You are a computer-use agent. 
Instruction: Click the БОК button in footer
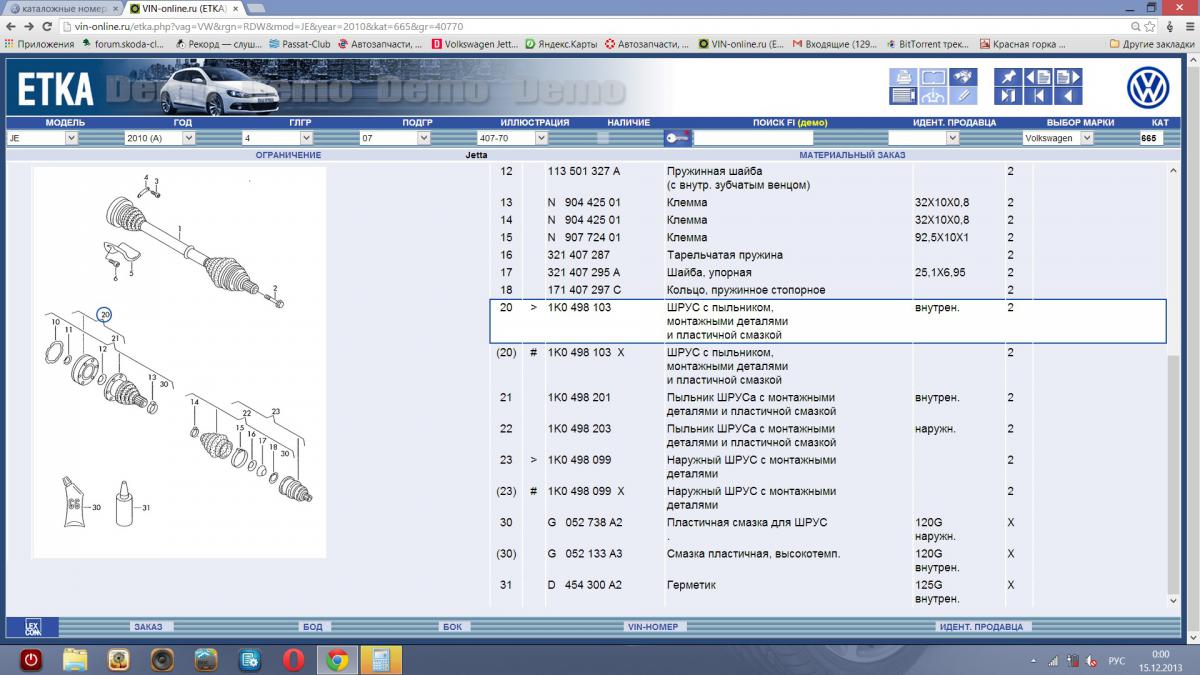(x=452, y=627)
